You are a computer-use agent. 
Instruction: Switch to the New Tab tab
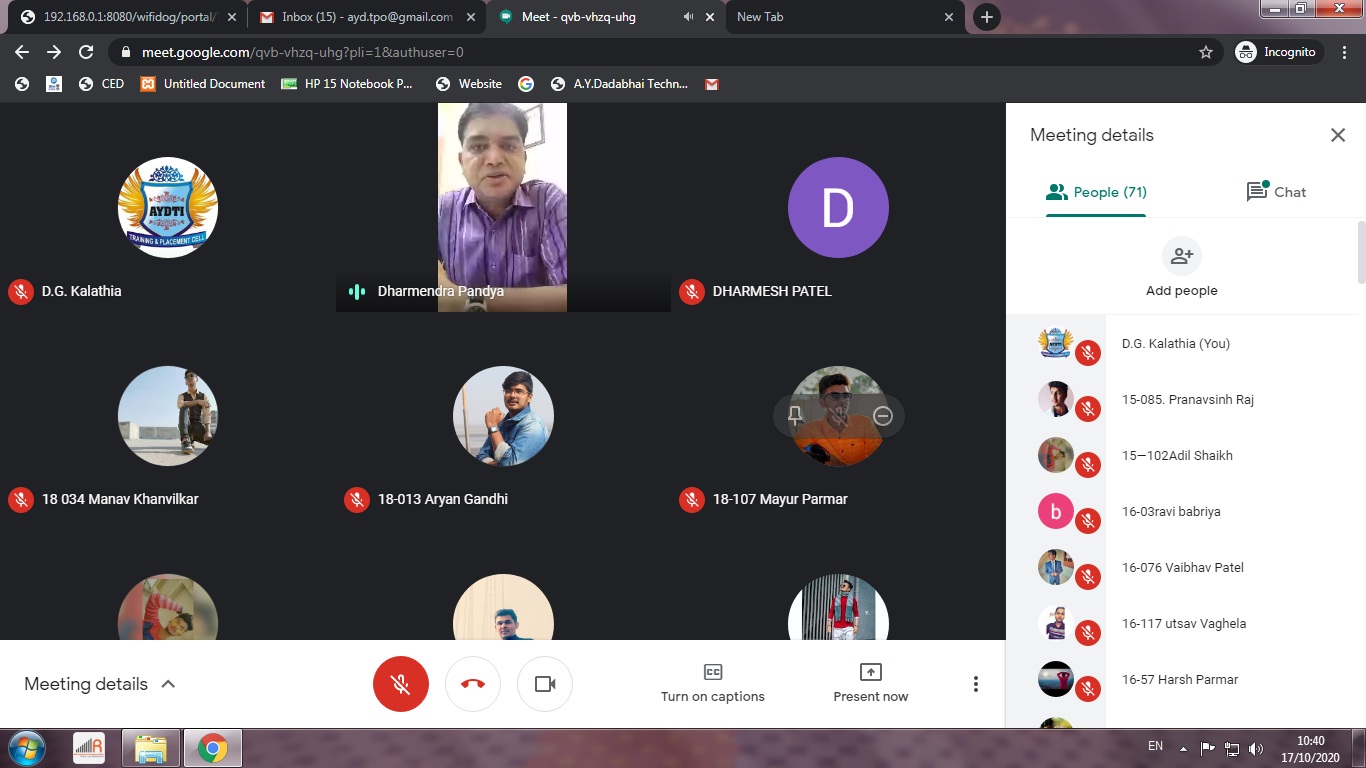[845, 17]
